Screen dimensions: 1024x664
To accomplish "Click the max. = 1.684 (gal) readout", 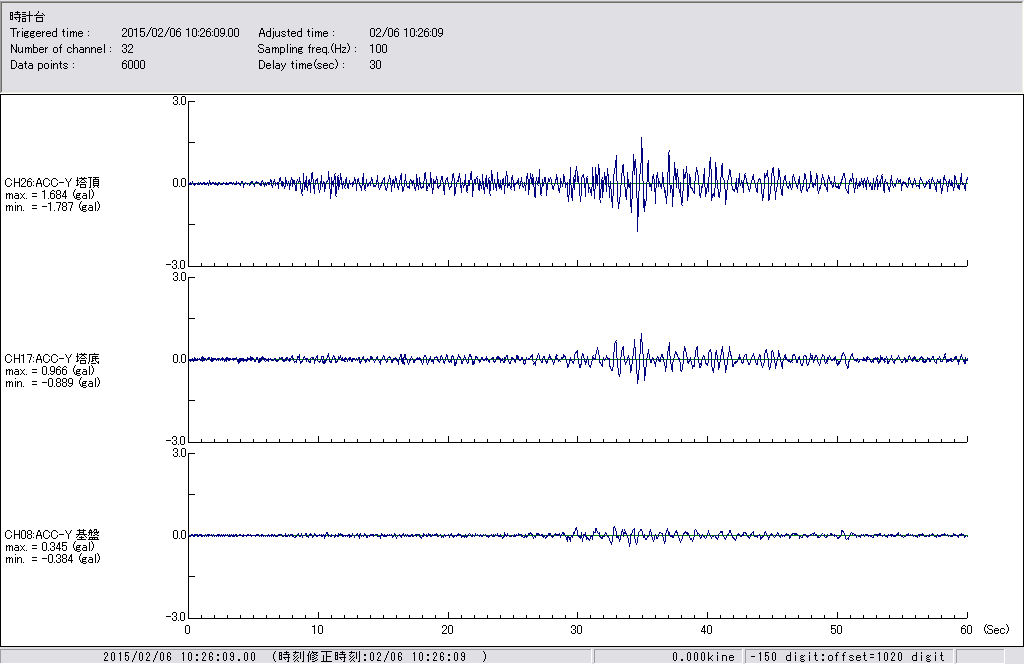I will 49,195.
